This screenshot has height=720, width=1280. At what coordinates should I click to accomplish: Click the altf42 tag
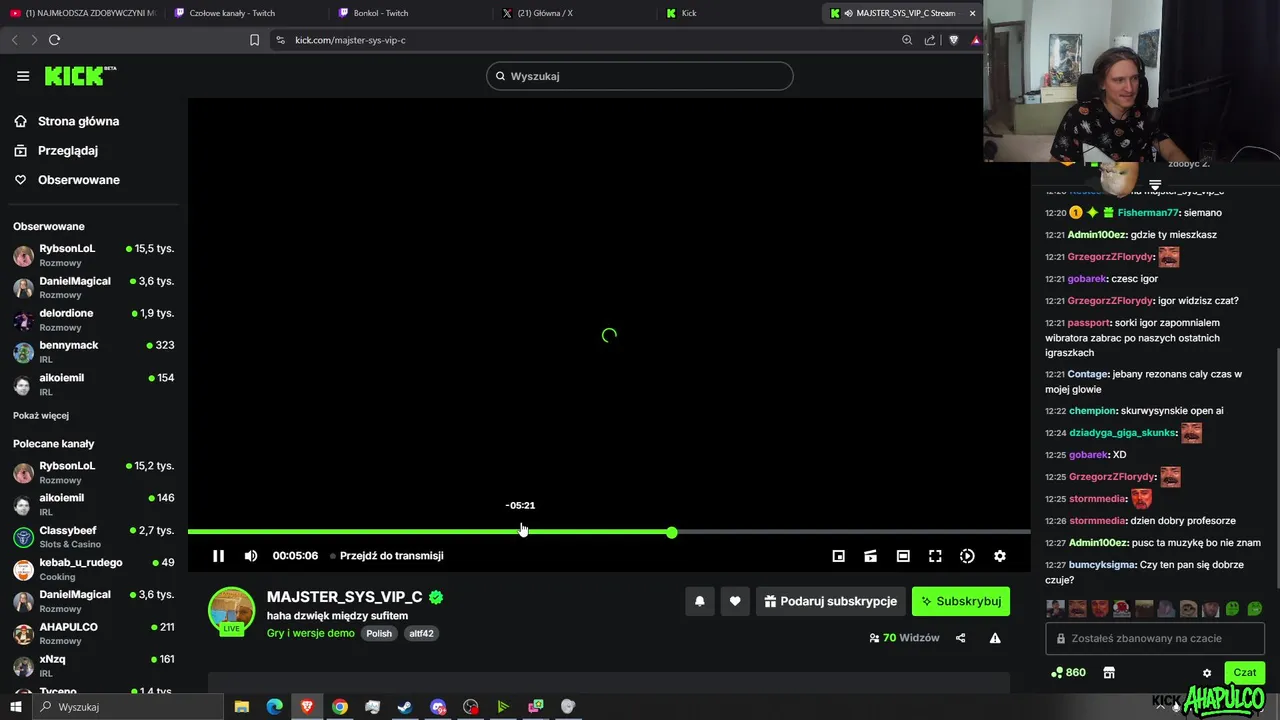point(421,633)
